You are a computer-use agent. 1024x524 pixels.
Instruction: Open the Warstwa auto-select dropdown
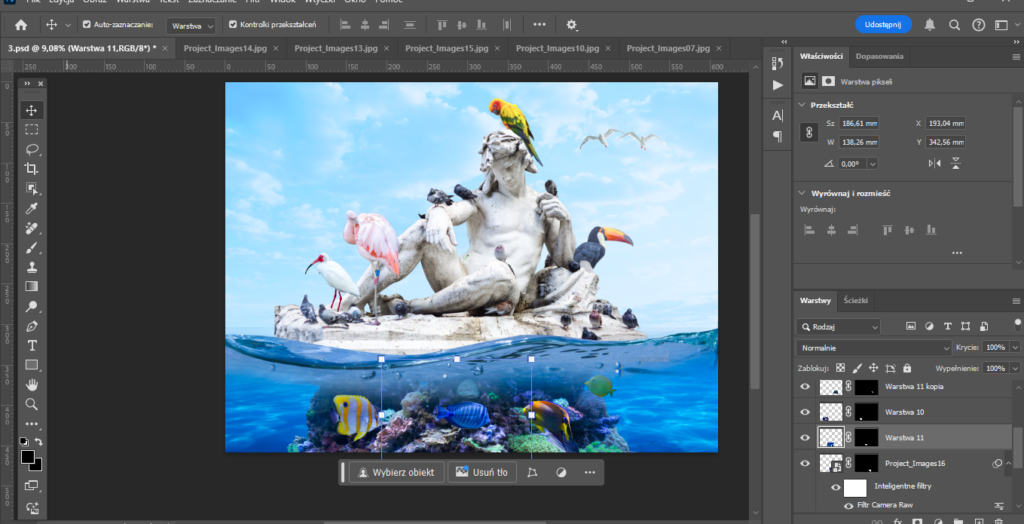point(191,25)
